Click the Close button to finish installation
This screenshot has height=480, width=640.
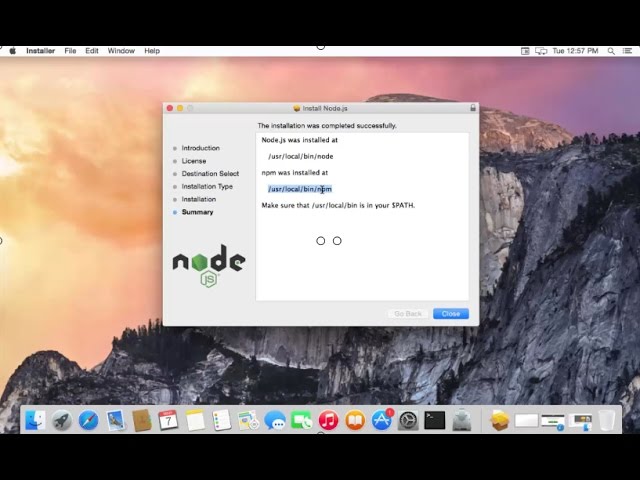click(x=451, y=313)
